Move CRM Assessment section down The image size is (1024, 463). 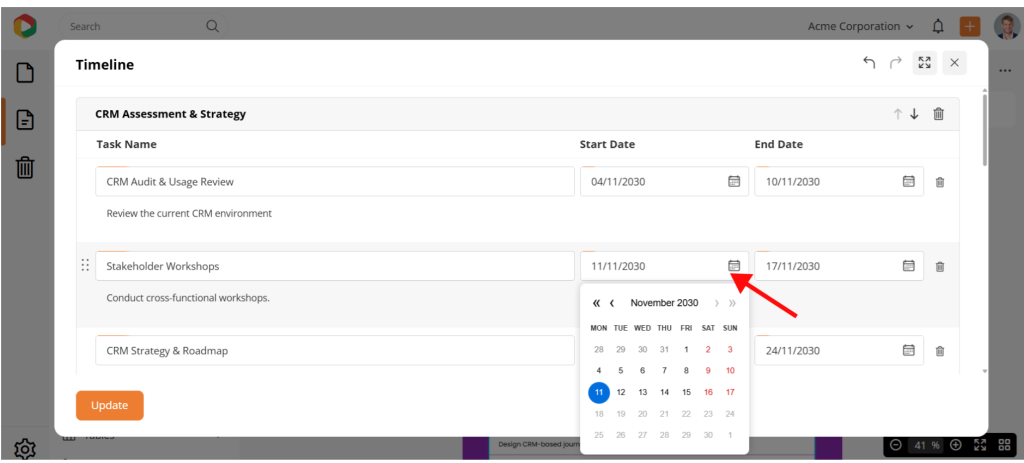[x=914, y=114]
